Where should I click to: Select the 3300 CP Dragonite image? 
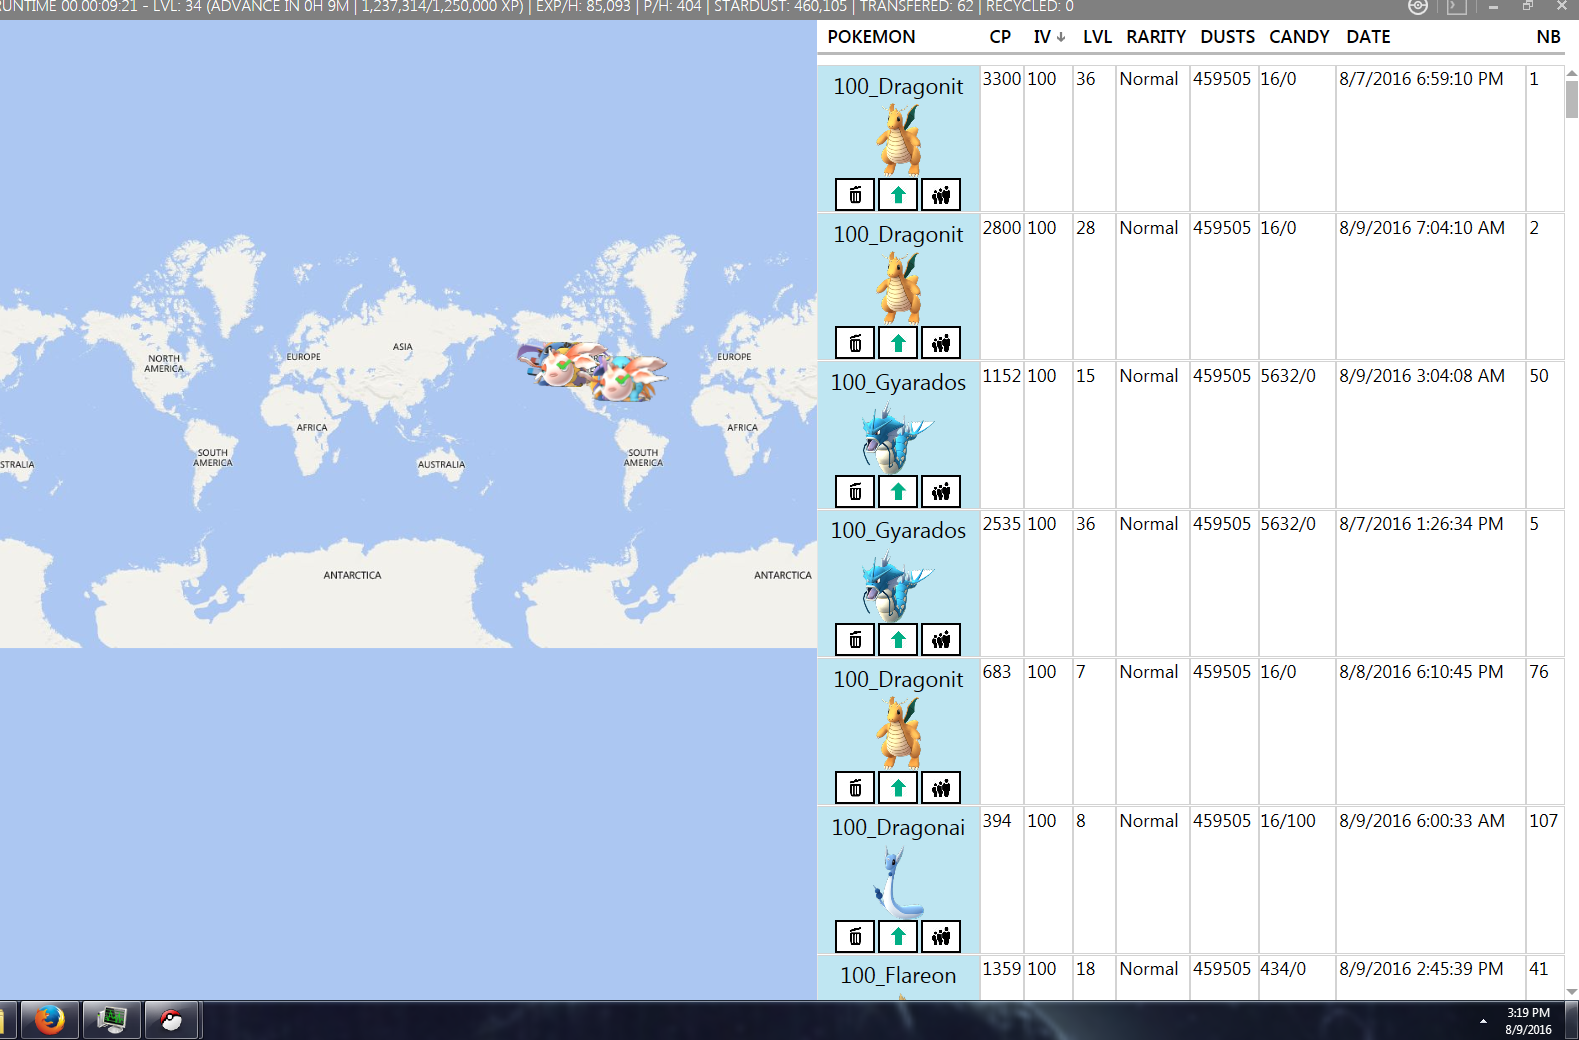coord(899,140)
